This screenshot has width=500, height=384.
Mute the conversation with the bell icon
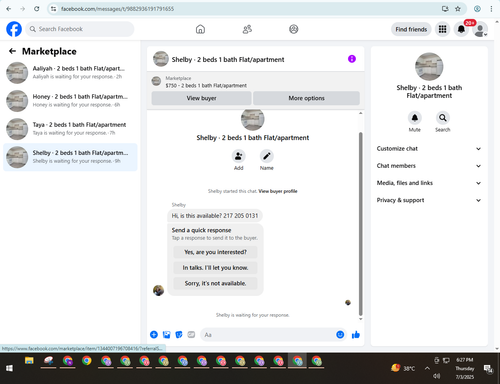tap(415, 118)
